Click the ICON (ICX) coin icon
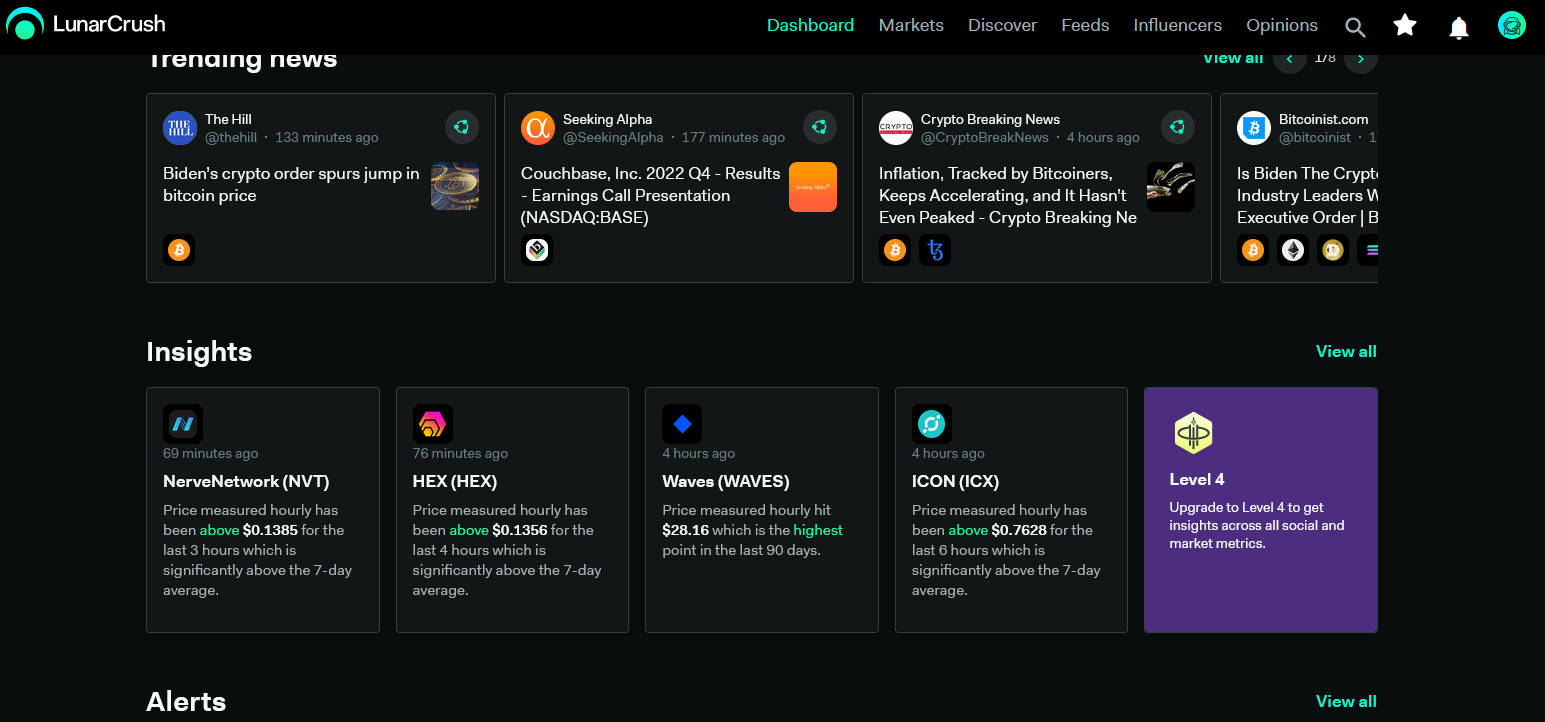 [x=932, y=424]
